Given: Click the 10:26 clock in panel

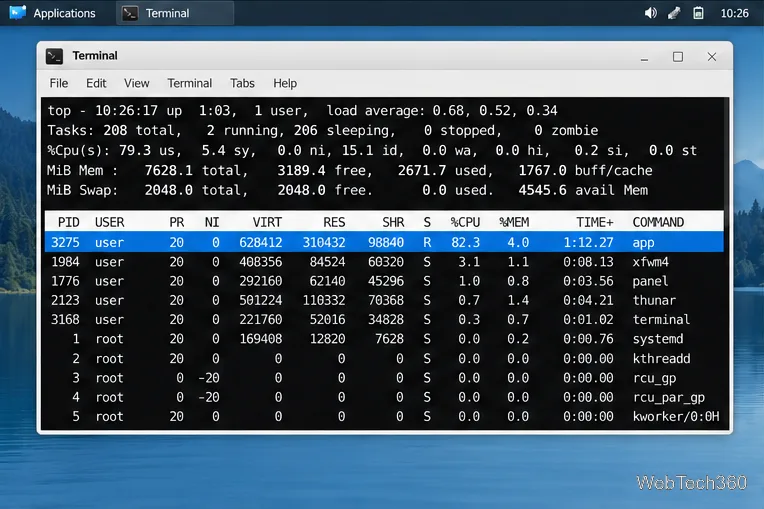Looking at the screenshot, I should [734, 13].
